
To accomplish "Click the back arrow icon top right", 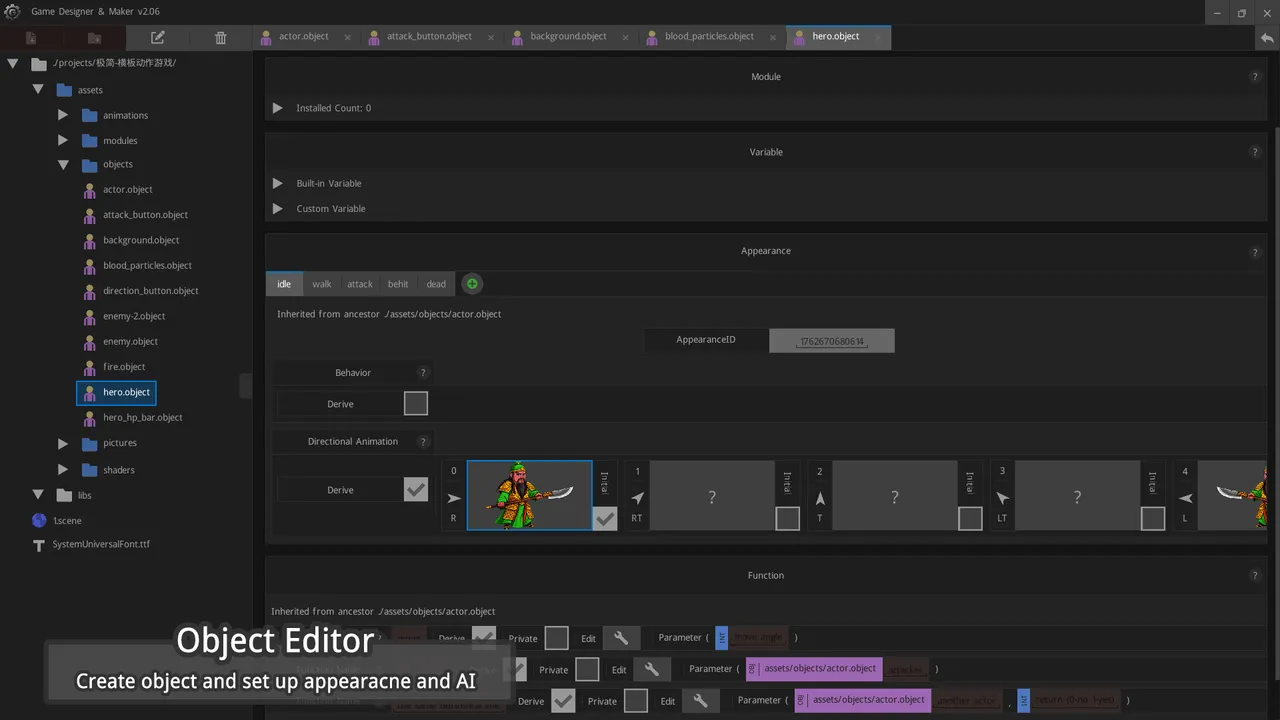I will pyautogui.click(x=1267, y=37).
